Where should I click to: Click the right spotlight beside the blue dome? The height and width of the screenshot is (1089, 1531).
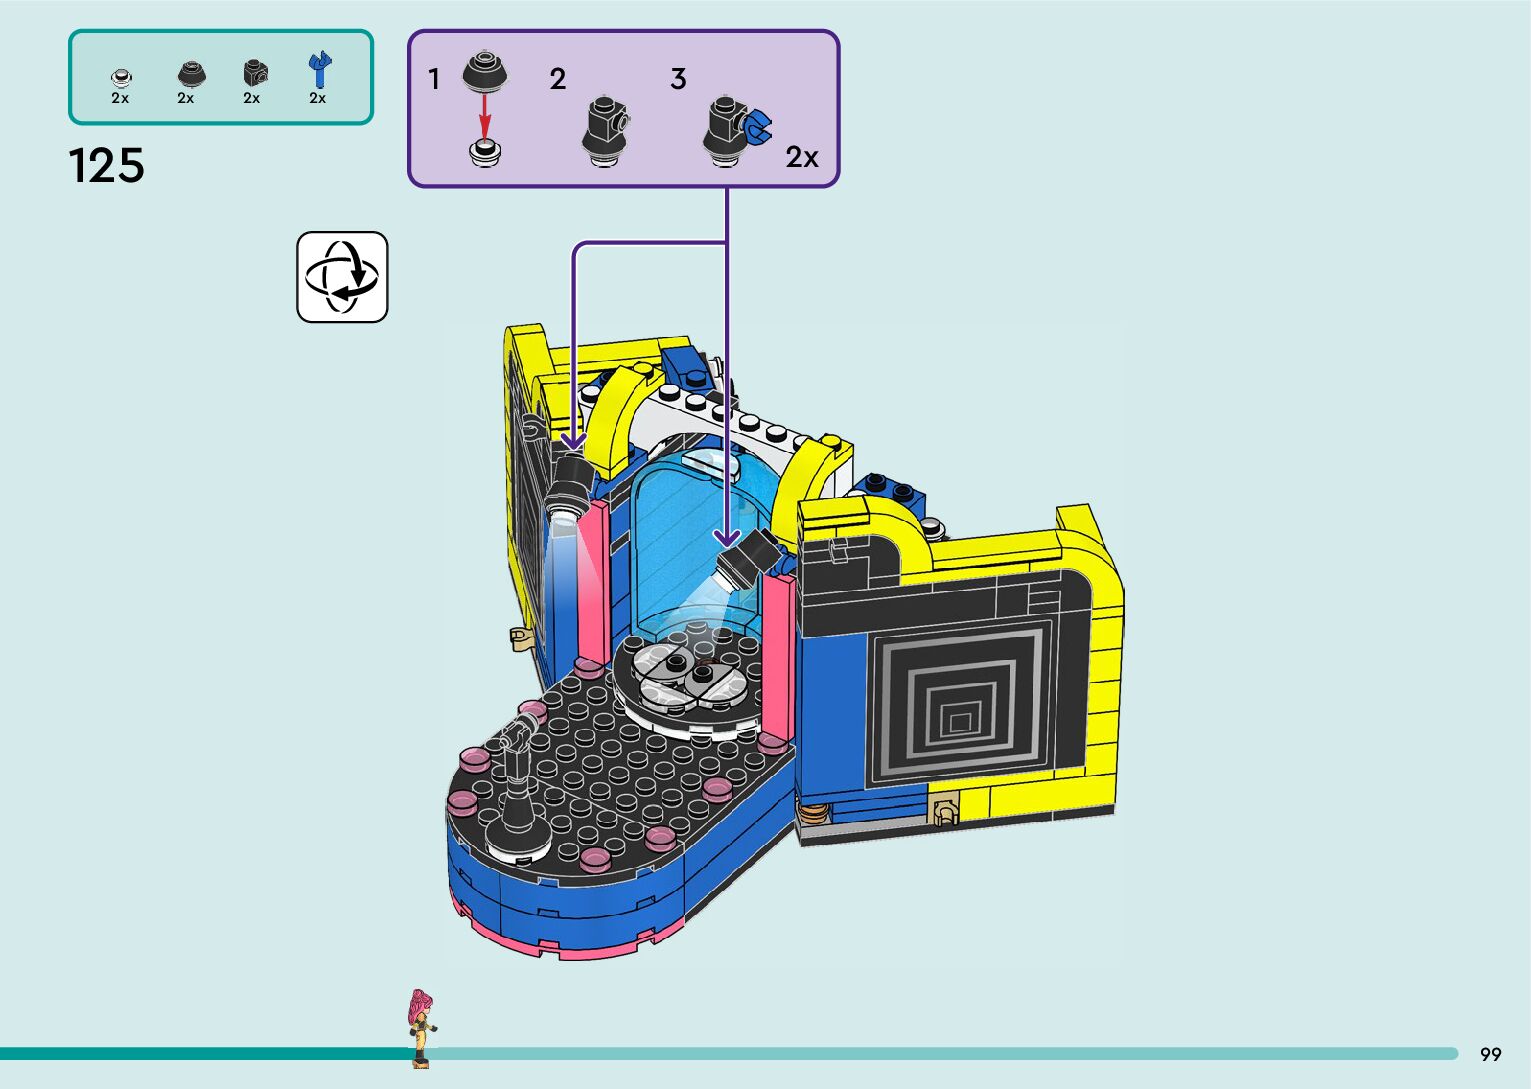tap(746, 558)
